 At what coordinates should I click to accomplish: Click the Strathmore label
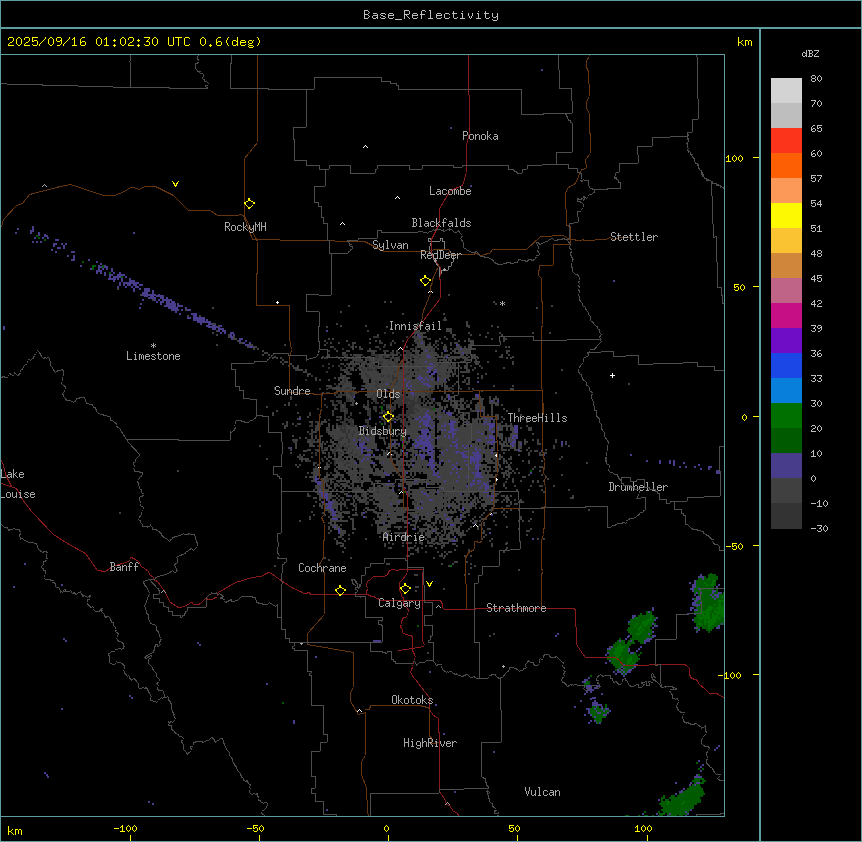tap(516, 608)
